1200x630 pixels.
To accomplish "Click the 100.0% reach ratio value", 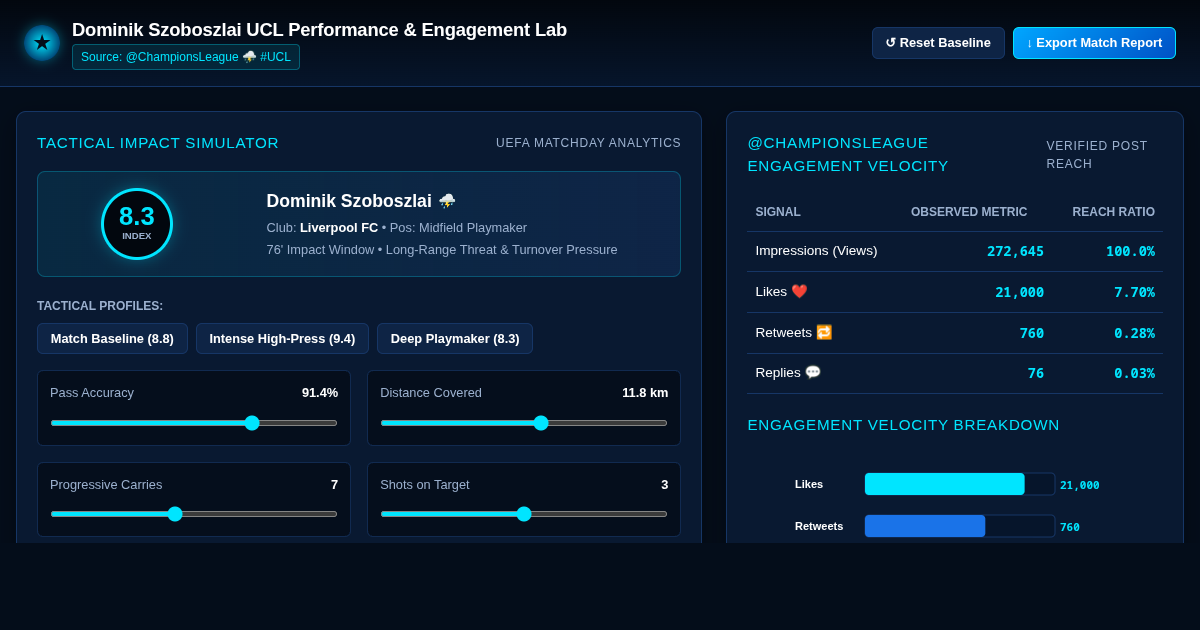I will tap(1130, 251).
